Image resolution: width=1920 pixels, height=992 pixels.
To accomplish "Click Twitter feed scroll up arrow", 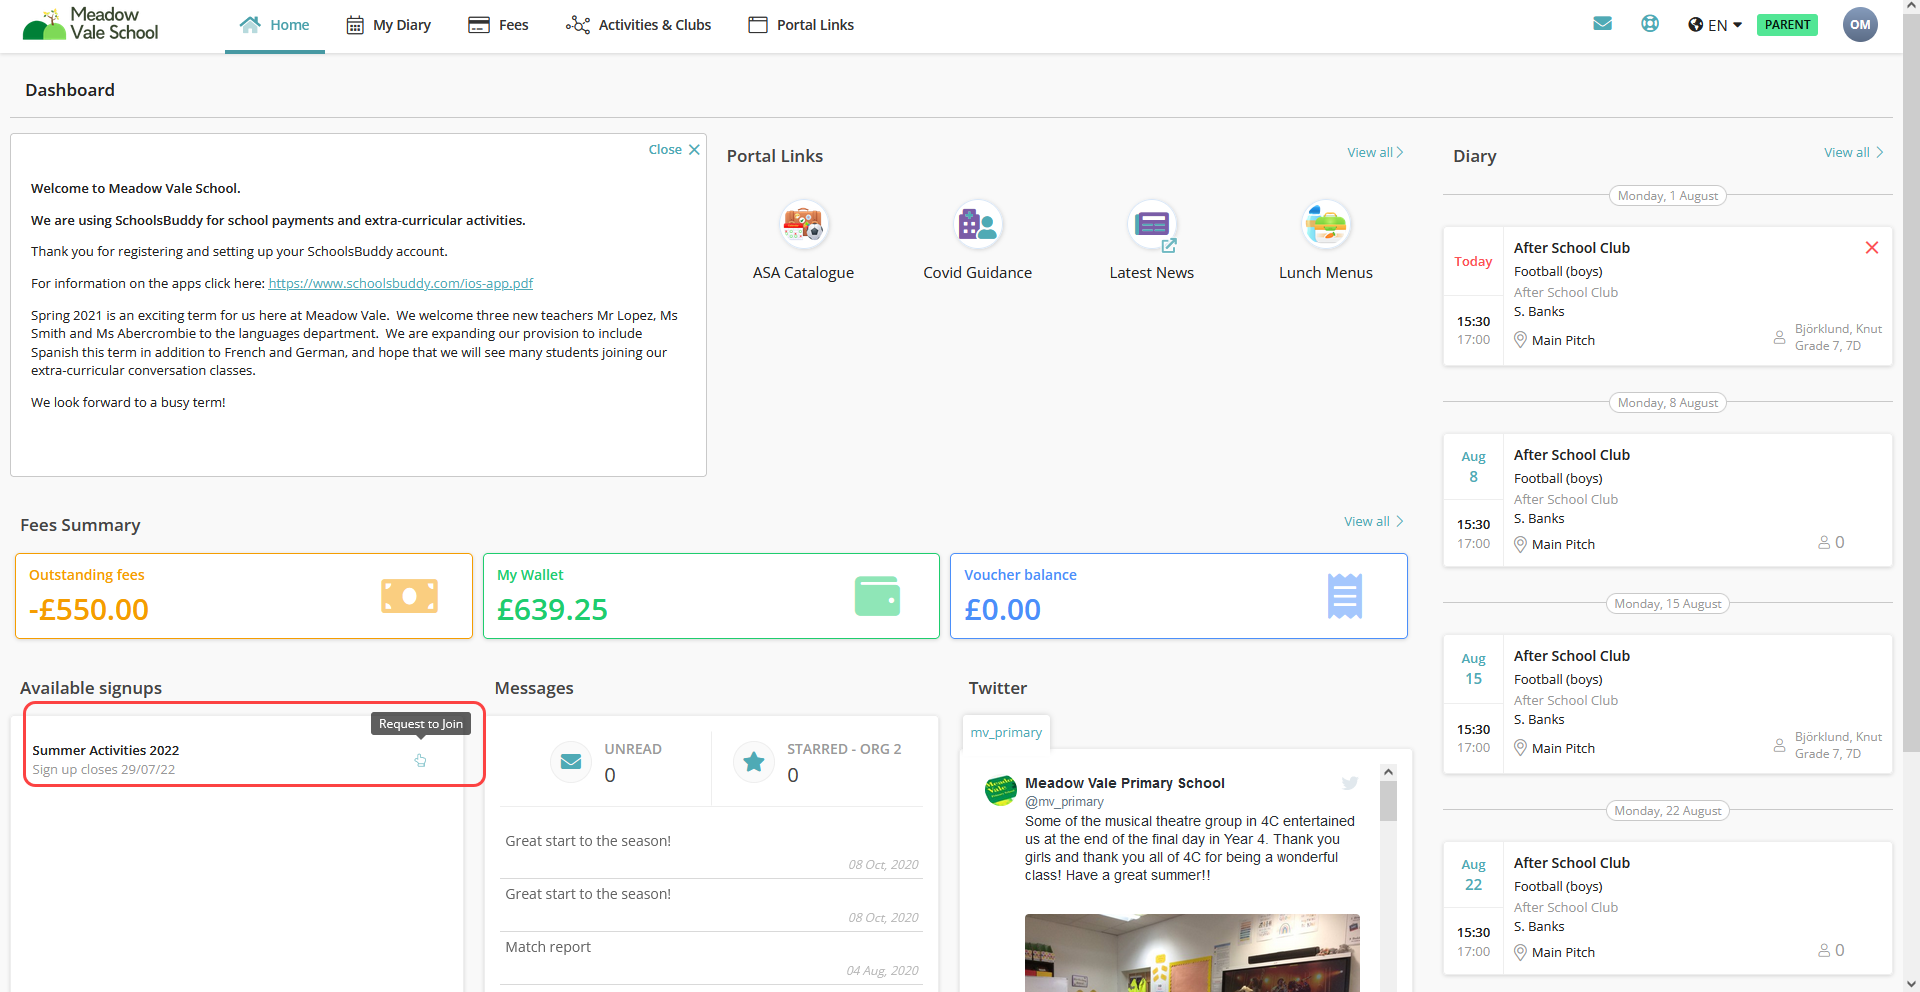I will pos(1388,772).
